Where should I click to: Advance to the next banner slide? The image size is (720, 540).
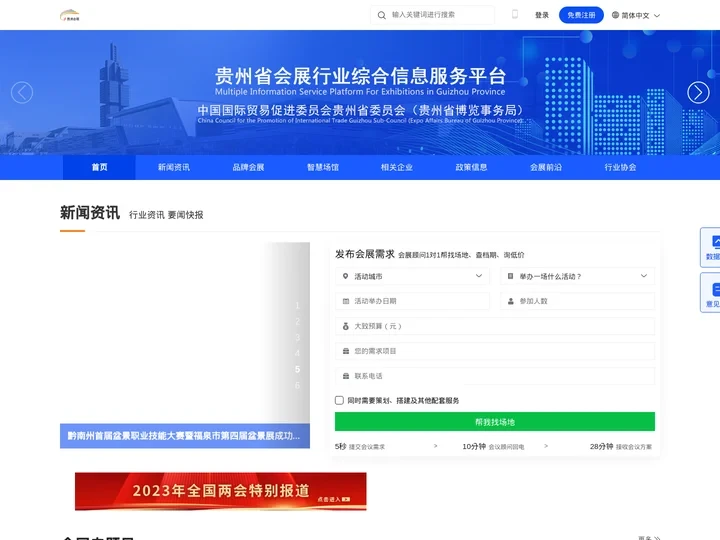click(698, 92)
